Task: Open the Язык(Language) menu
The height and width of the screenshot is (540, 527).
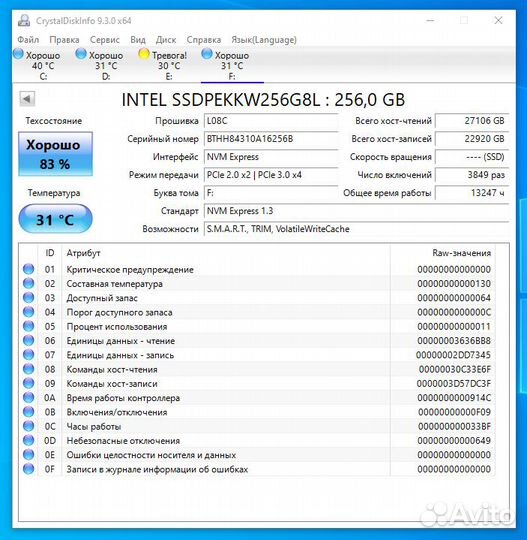Action: tap(264, 40)
